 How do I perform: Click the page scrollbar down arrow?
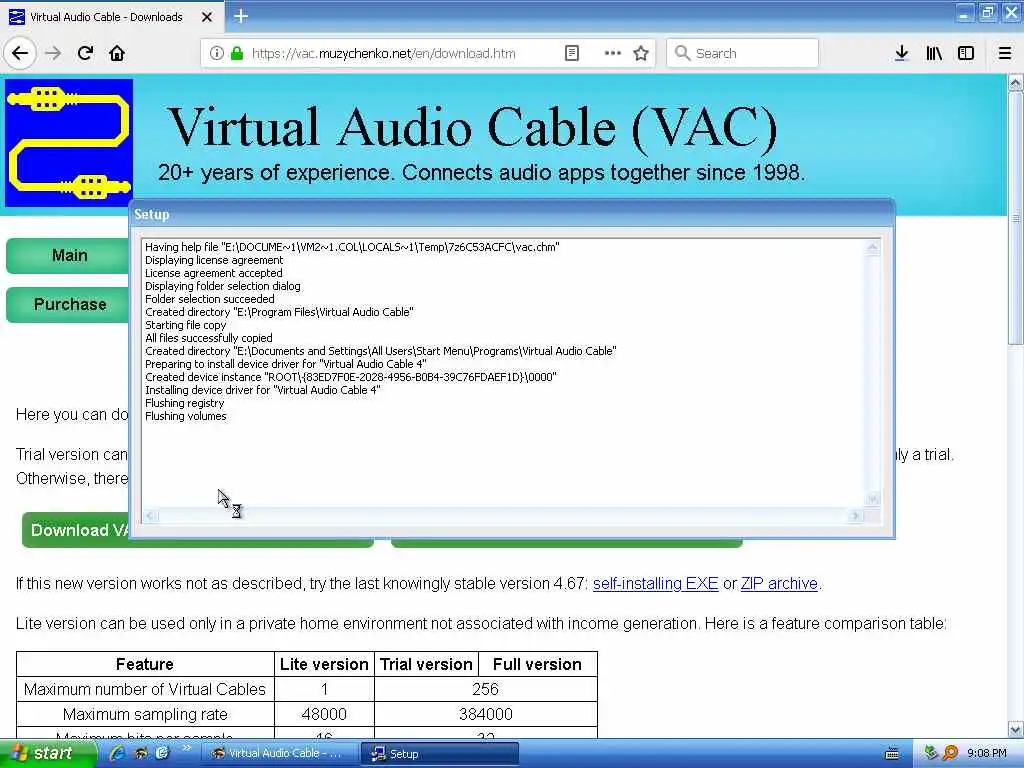click(1016, 729)
